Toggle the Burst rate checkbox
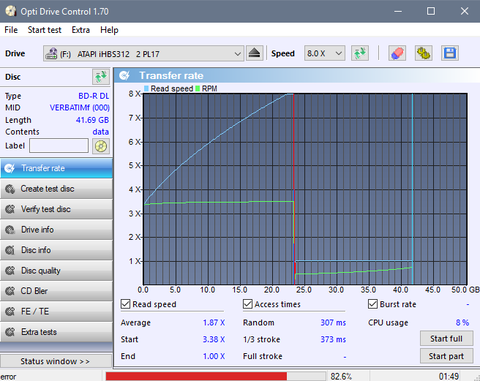 coord(373,304)
